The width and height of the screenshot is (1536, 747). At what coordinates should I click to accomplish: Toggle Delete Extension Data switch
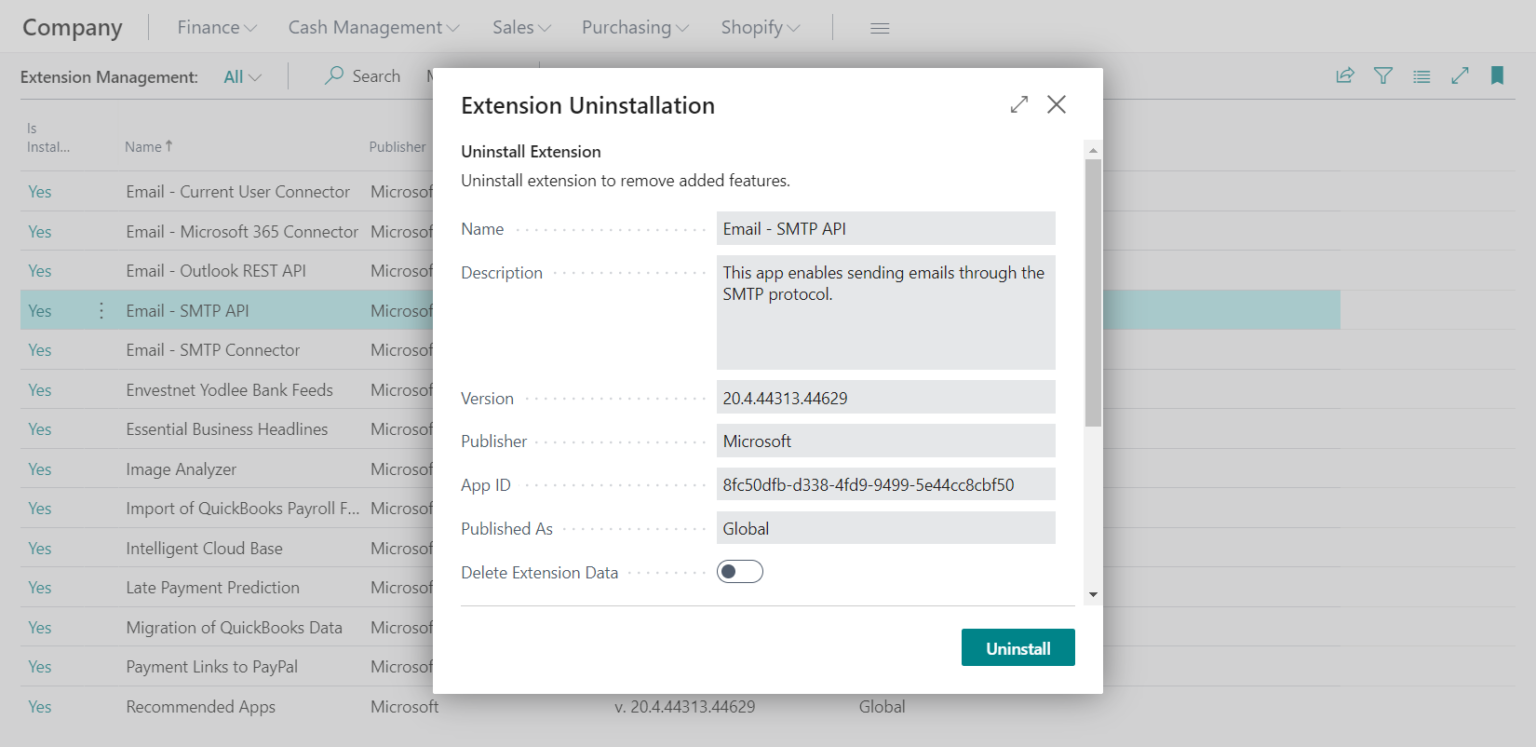click(x=740, y=572)
